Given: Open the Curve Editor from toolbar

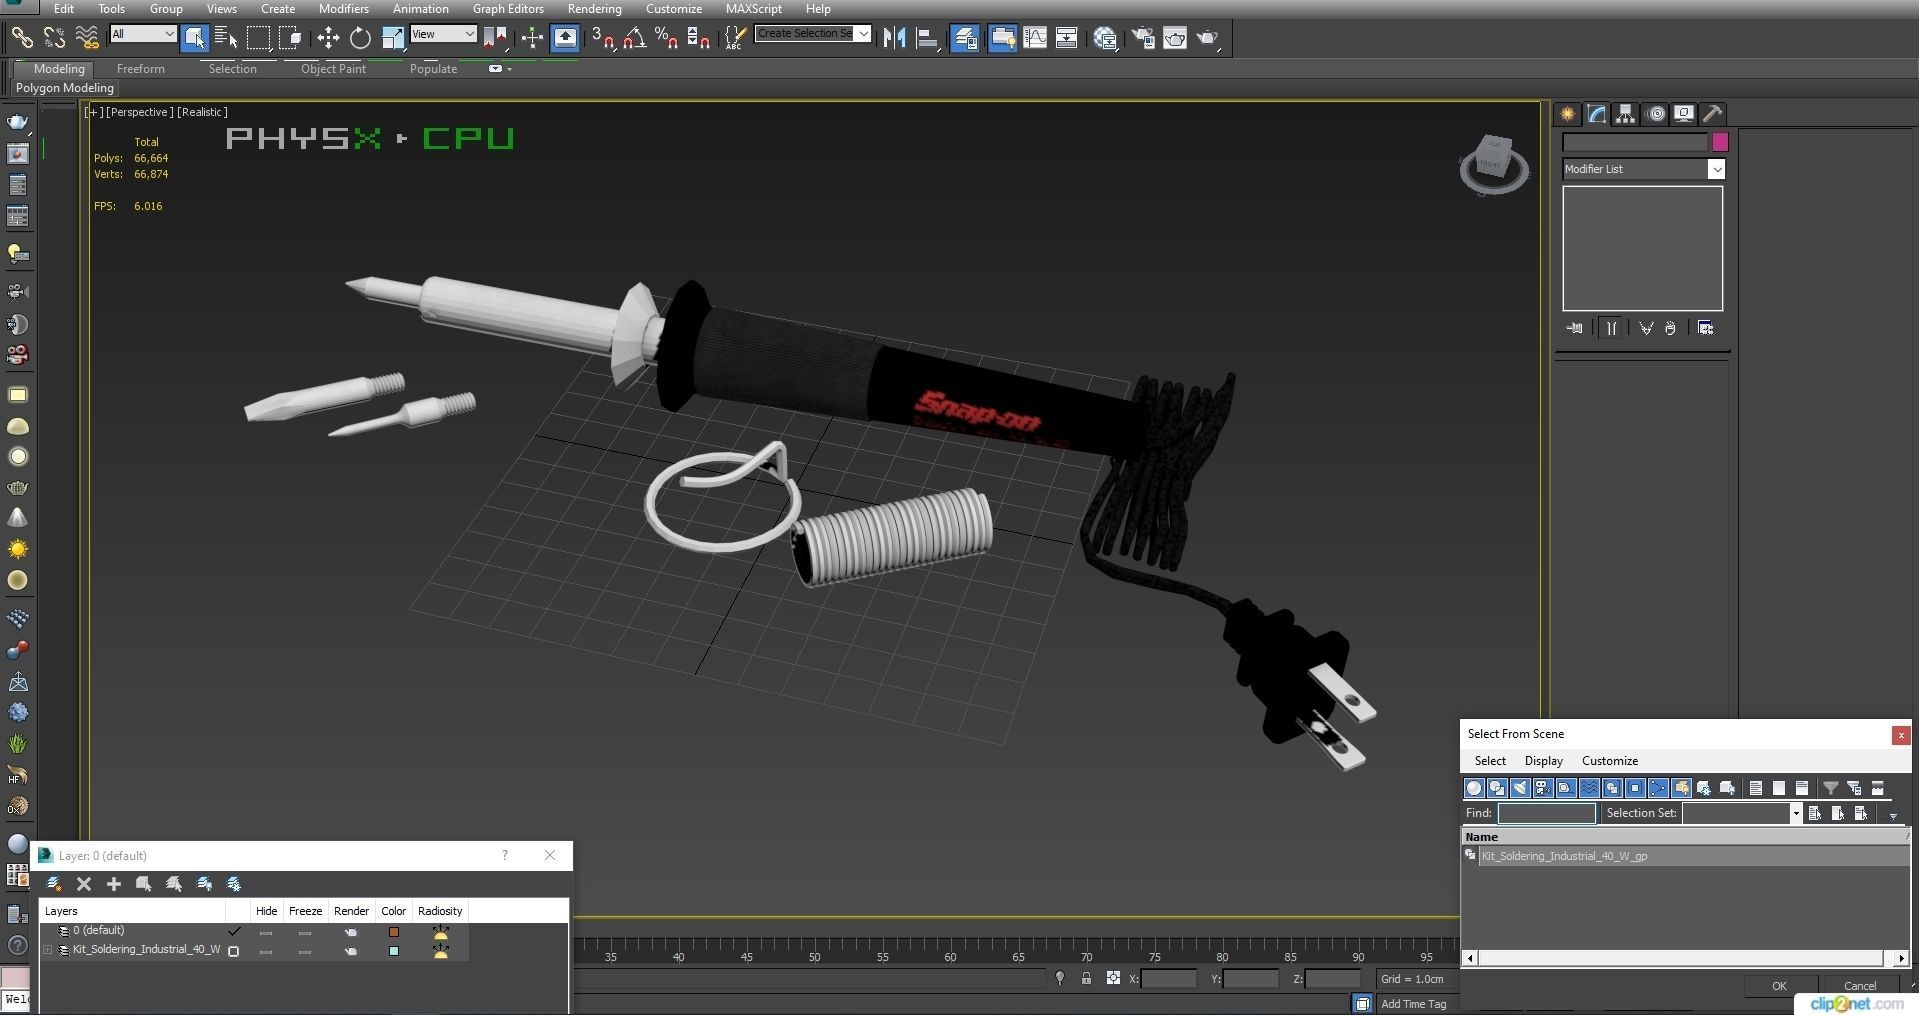Looking at the screenshot, I should pyautogui.click(x=1035, y=38).
